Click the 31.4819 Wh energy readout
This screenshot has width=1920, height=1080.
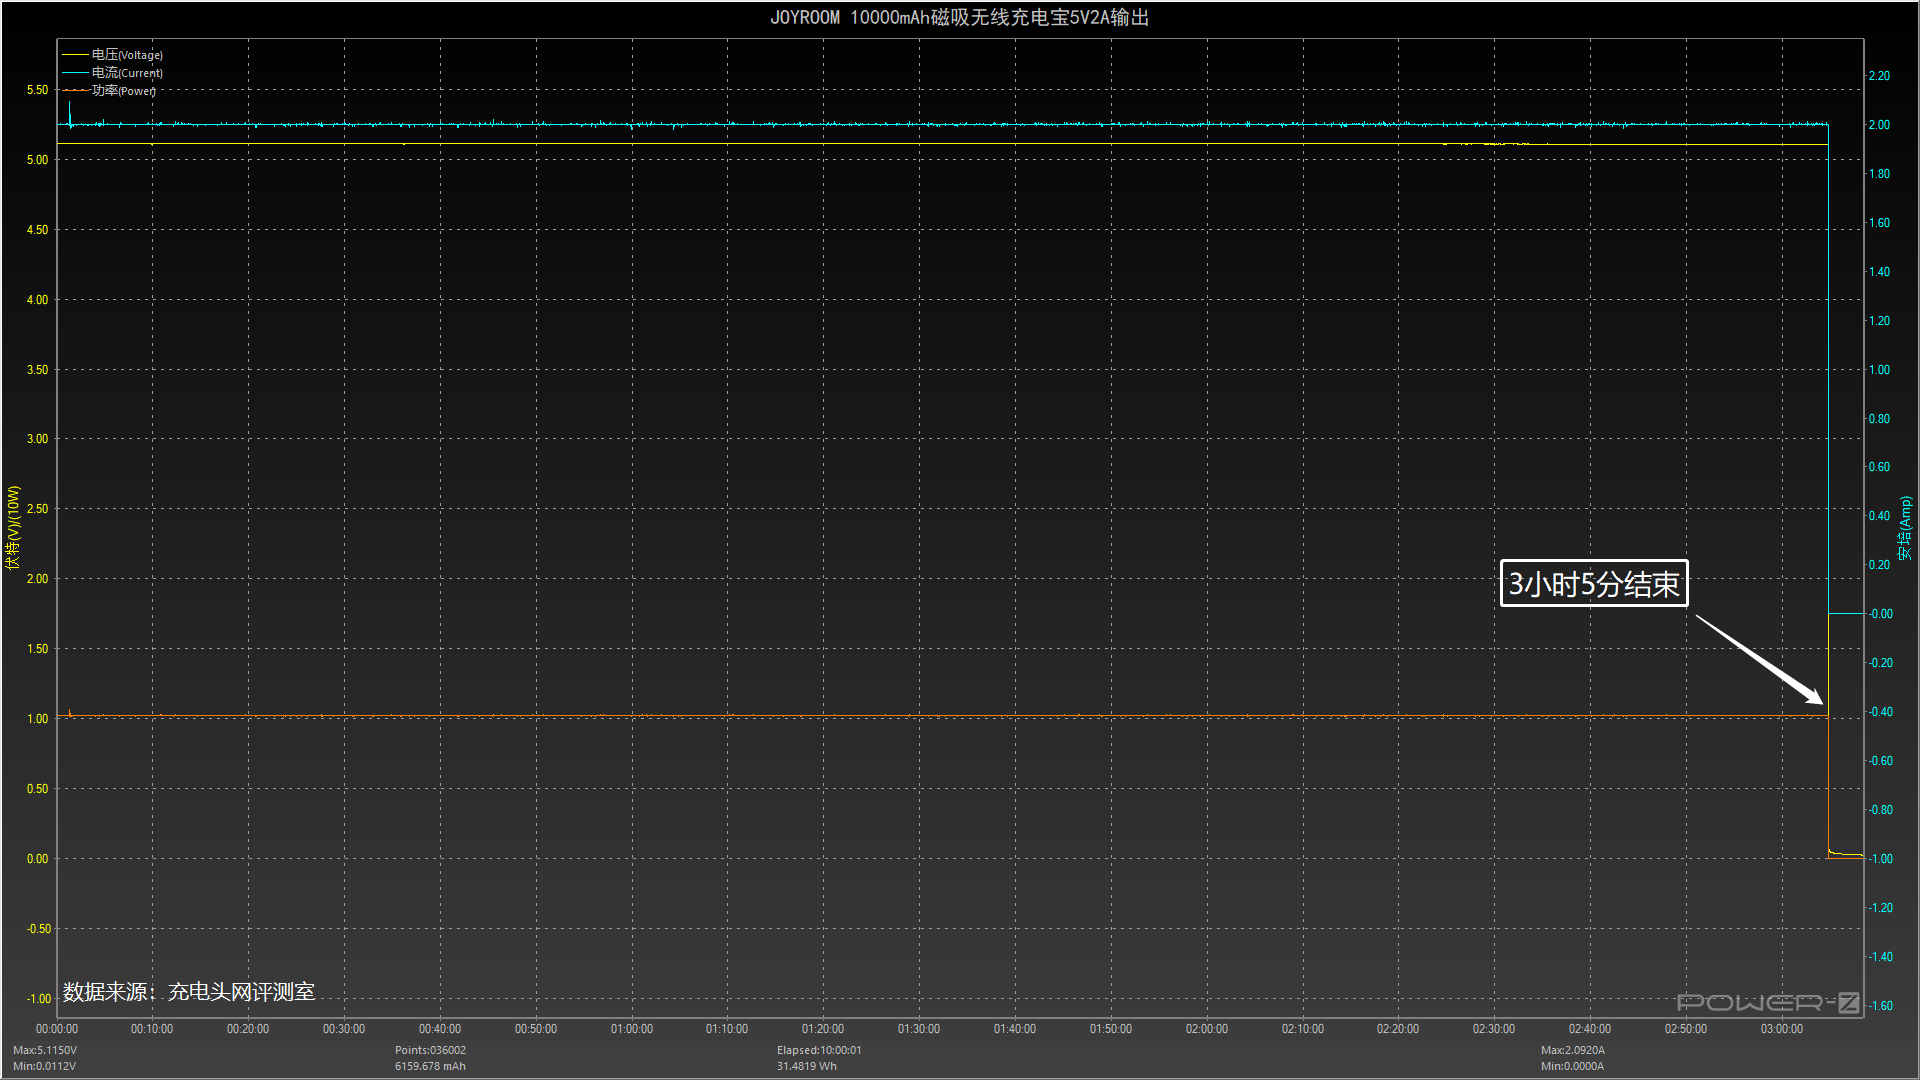tap(806, 1066)
